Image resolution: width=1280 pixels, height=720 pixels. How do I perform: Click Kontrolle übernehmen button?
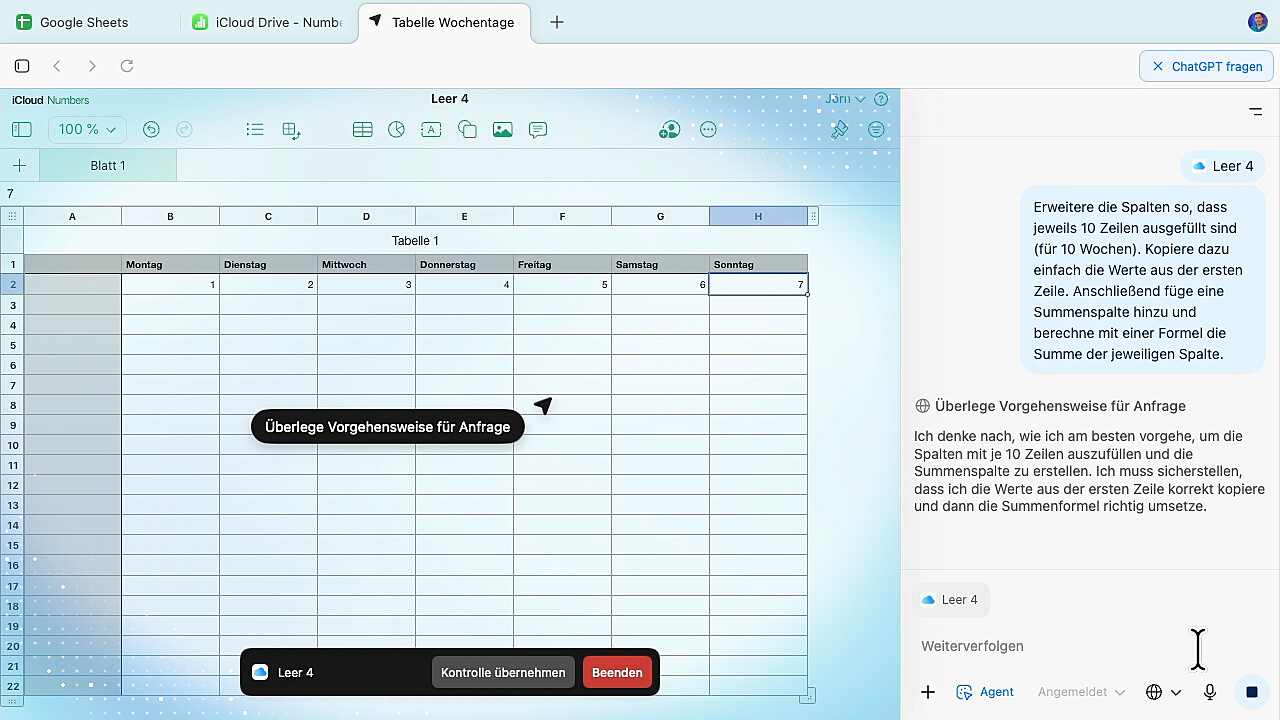[503, 672]
